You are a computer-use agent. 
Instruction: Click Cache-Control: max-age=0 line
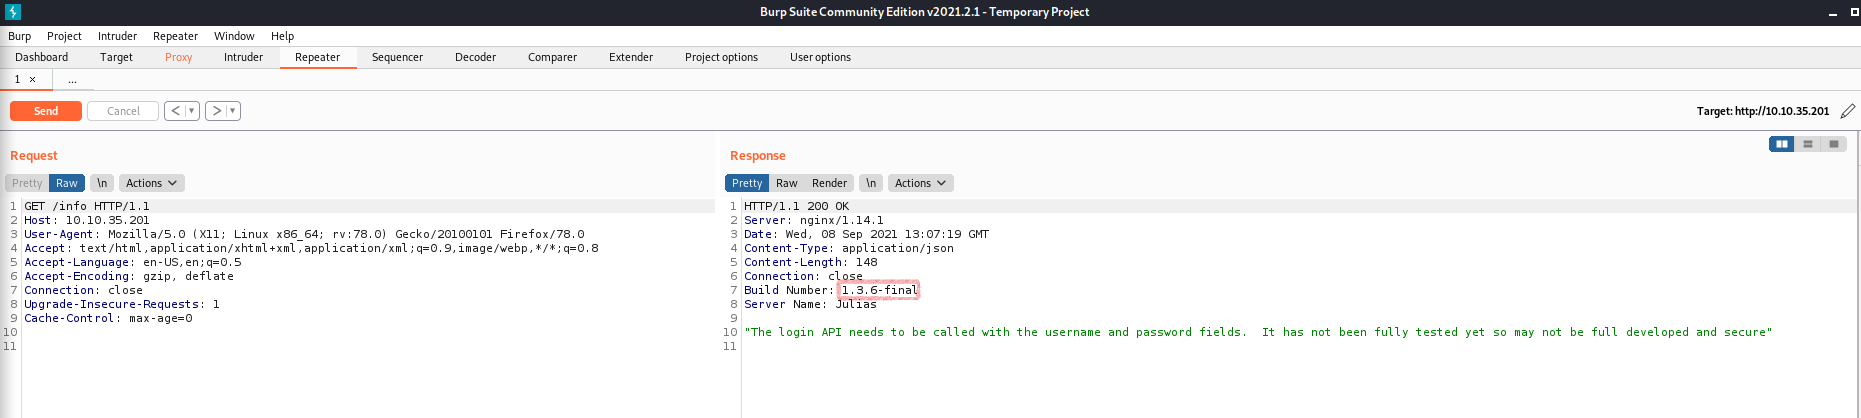[108, 318]
